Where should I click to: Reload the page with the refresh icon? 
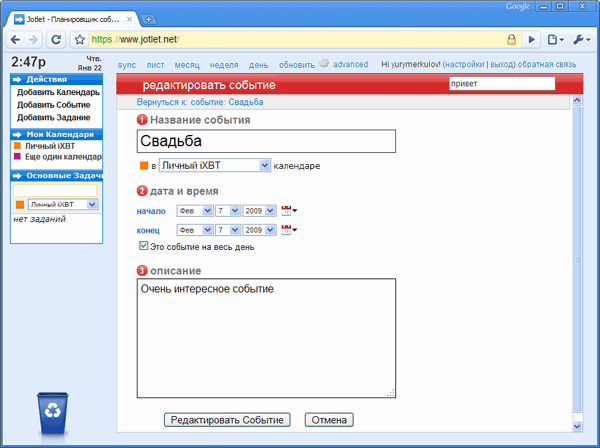tap(56, 39)
